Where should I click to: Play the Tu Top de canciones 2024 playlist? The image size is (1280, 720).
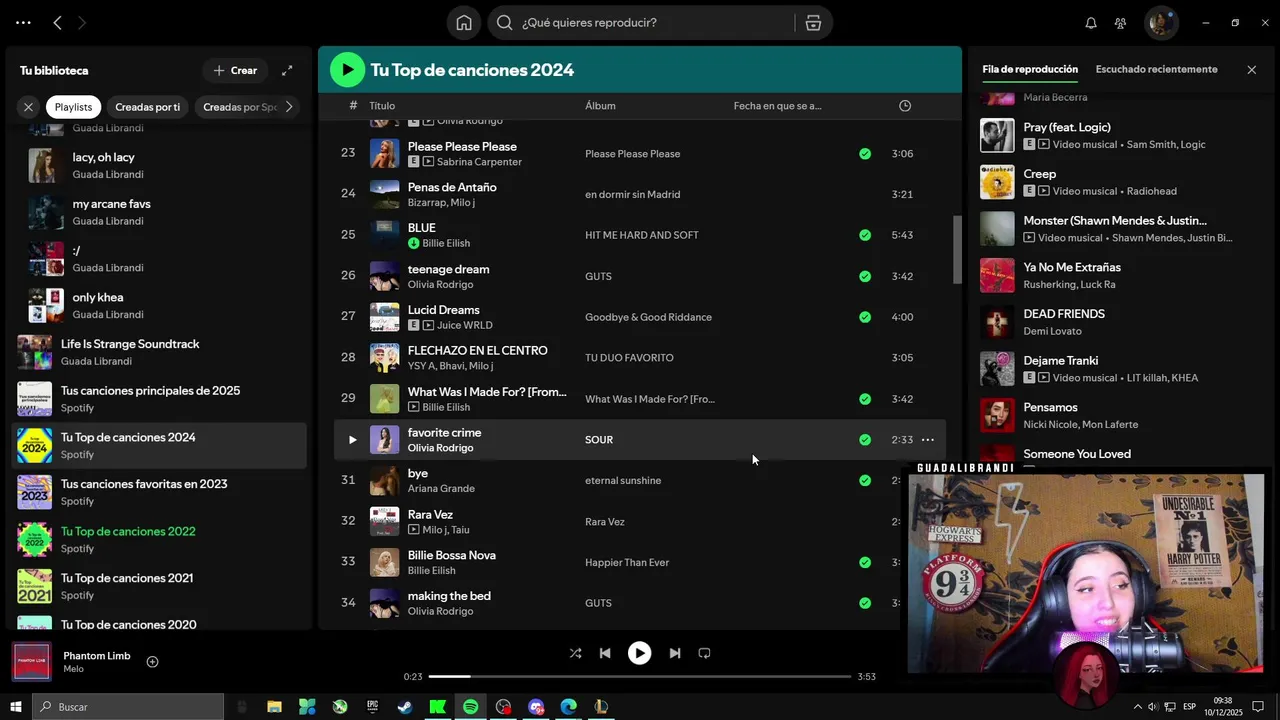point(347,69)
